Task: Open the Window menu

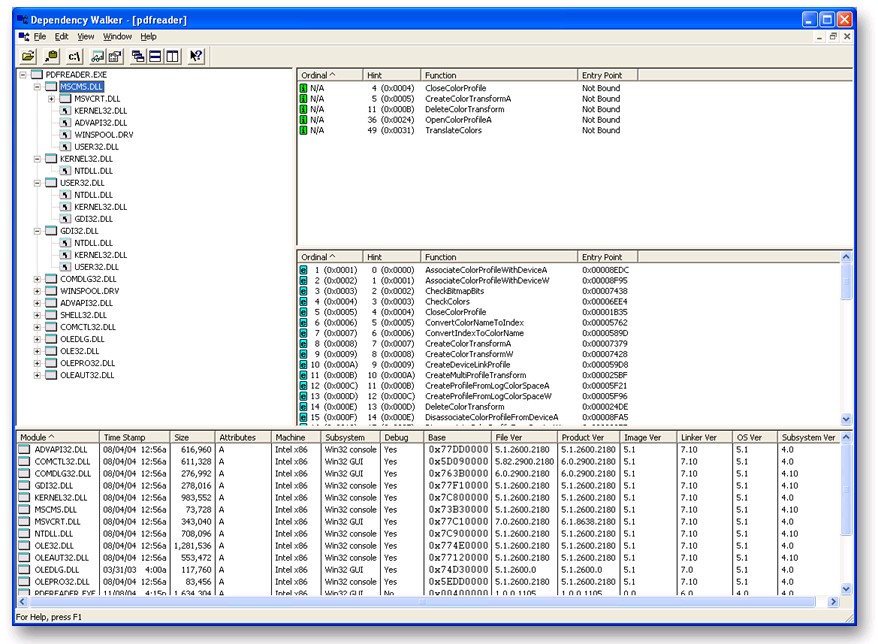Action: (x=118, y=37)
